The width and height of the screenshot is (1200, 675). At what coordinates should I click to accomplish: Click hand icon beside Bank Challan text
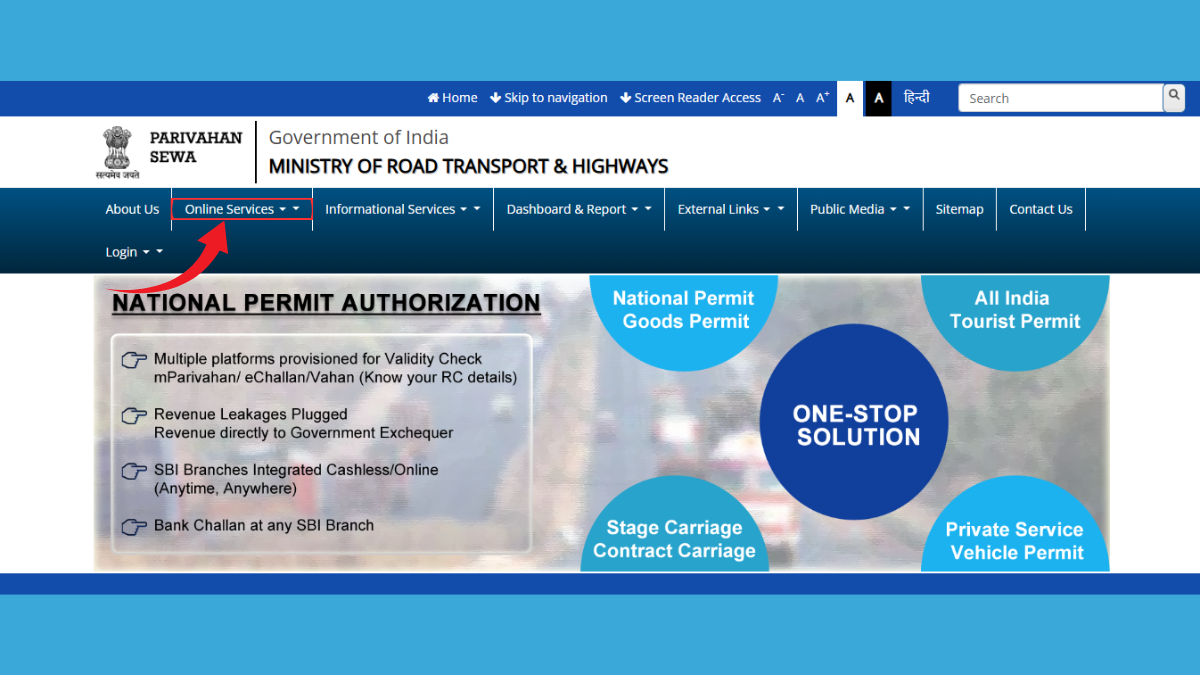click(x=134, y=527)
